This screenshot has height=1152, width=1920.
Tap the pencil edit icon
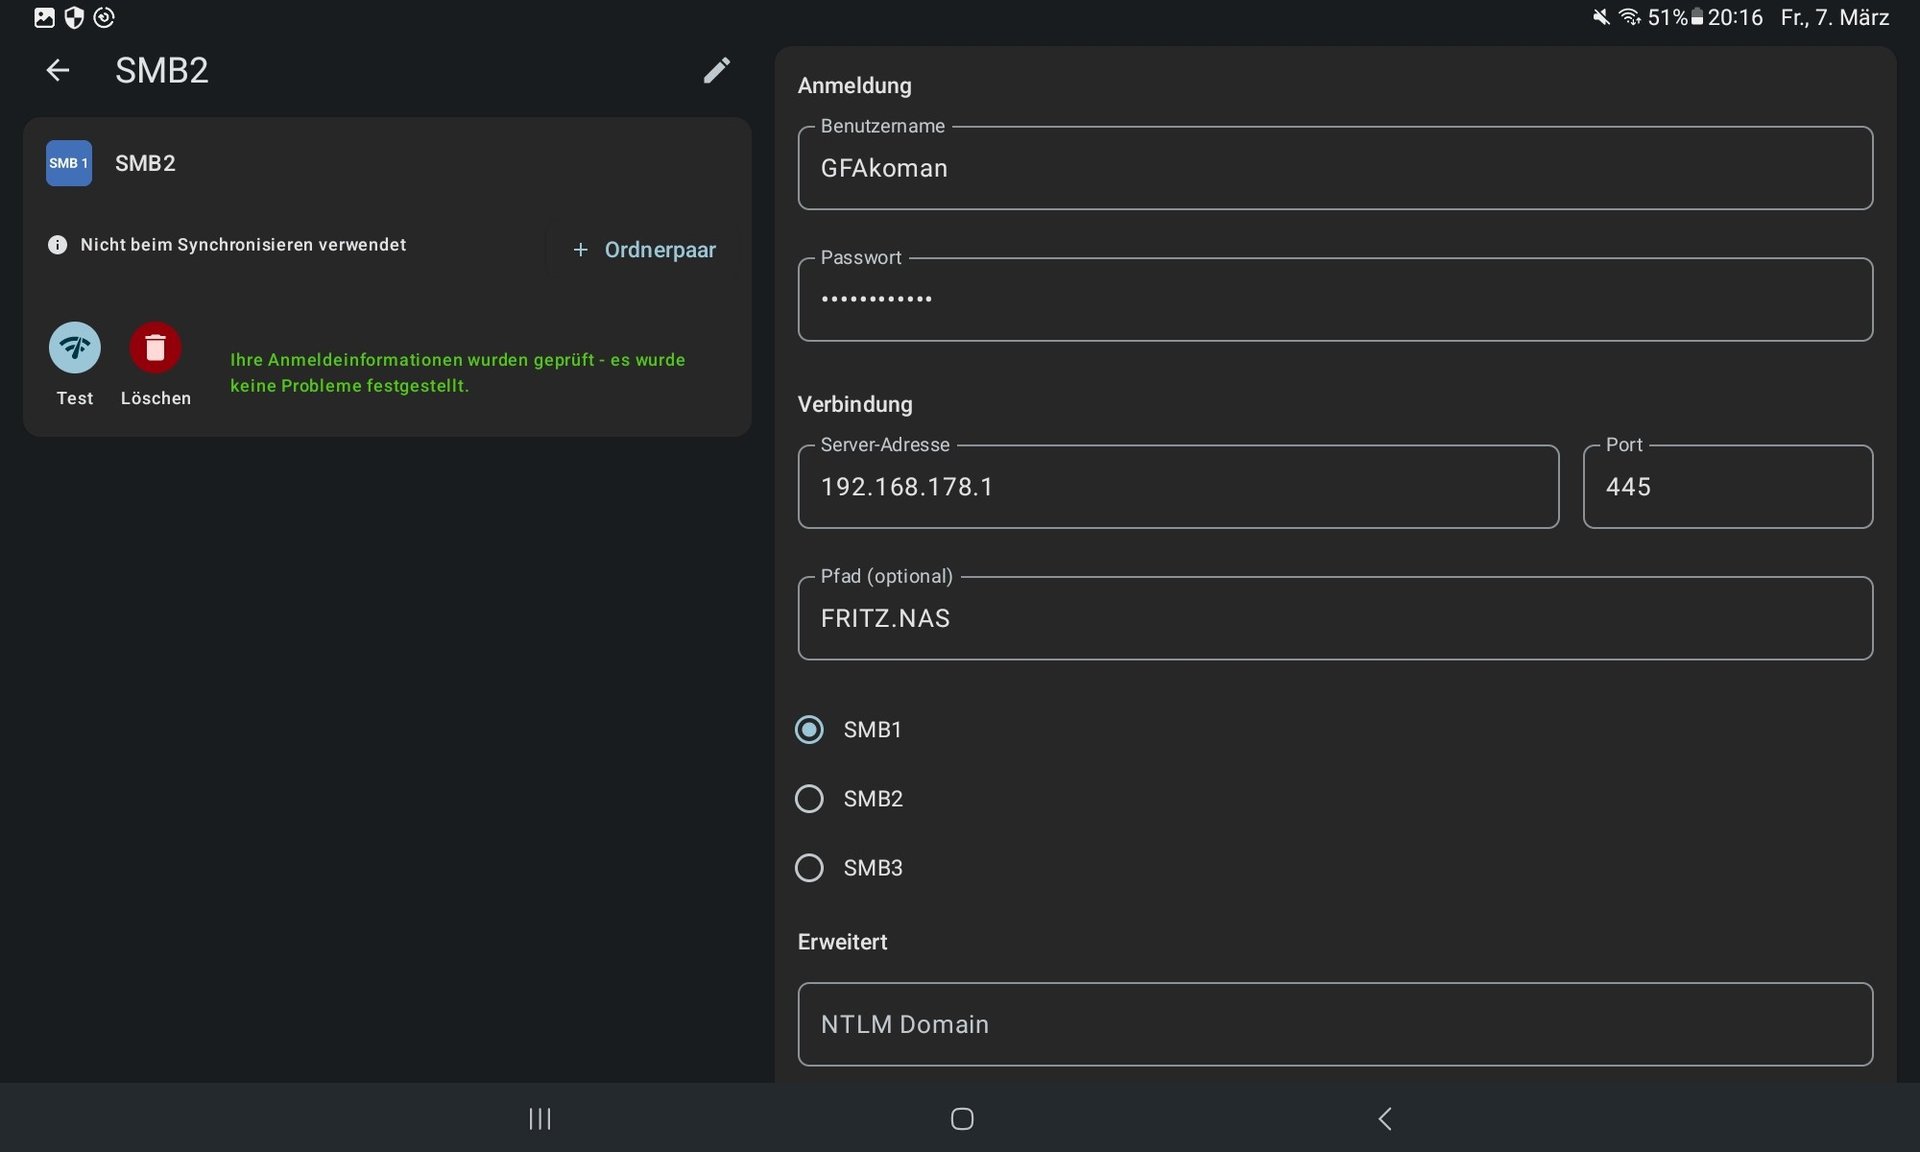pos(716,70)
